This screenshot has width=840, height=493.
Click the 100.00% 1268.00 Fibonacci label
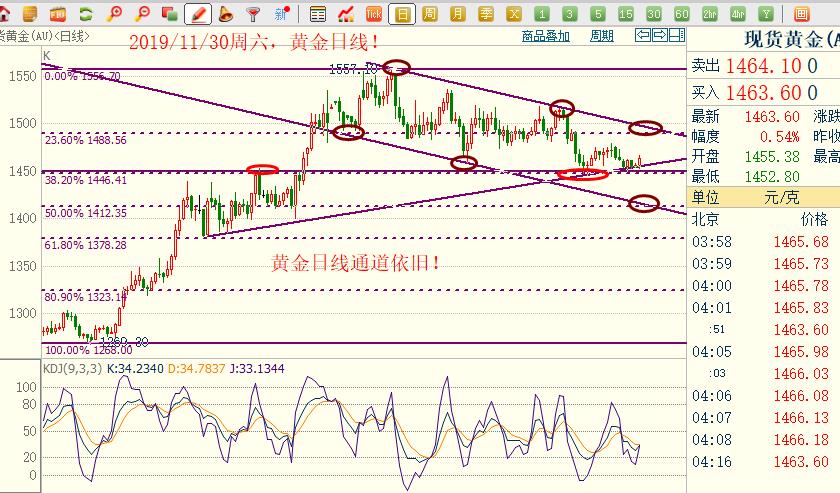click(x=88, y=350)
